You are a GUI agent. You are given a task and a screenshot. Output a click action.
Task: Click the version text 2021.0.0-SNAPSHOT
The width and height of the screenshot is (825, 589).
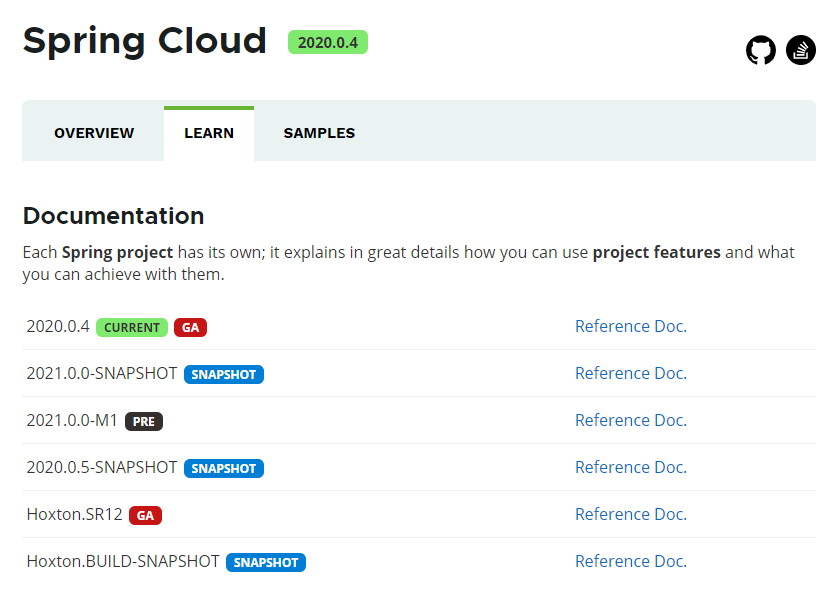coord(102,373)
